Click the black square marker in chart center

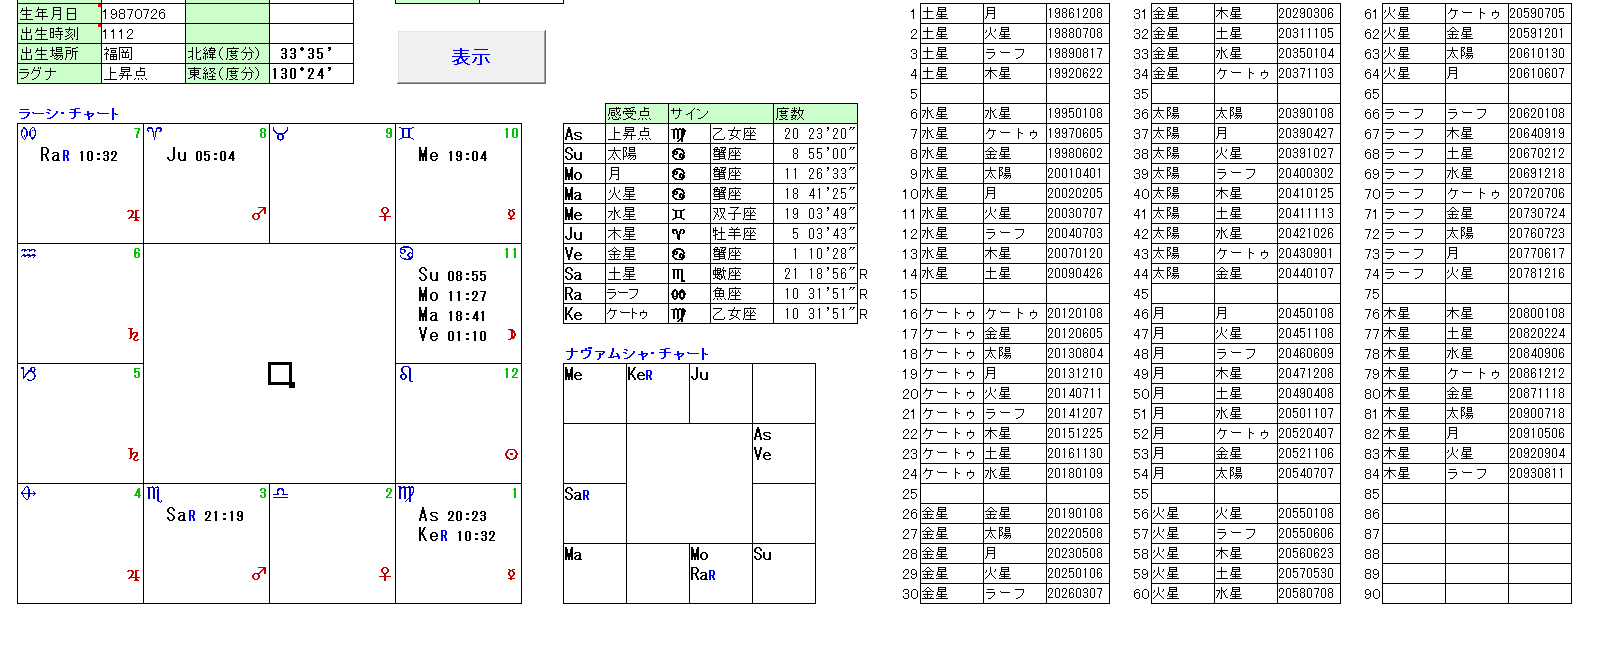281,375
